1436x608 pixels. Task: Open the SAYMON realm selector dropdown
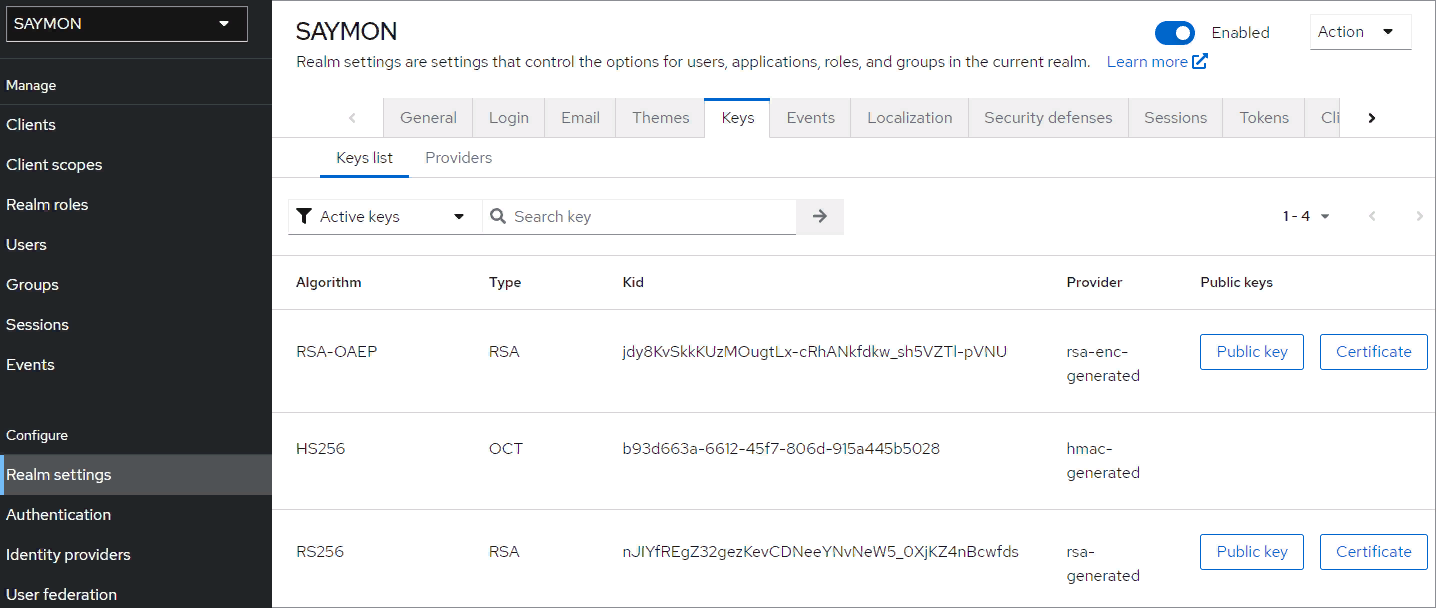coord(127,24)
